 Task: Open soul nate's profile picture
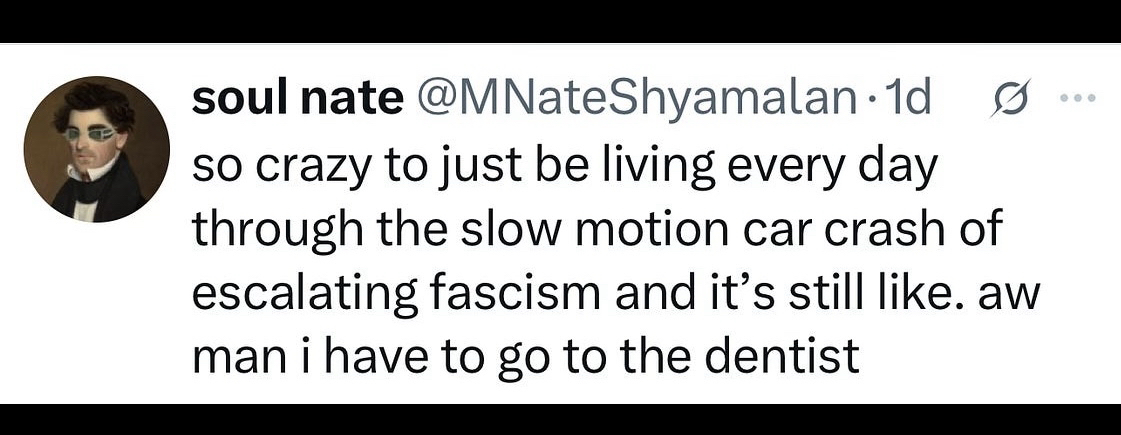(97, 146)
